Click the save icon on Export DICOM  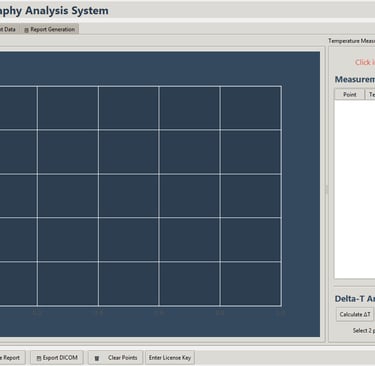coord(39,358)
